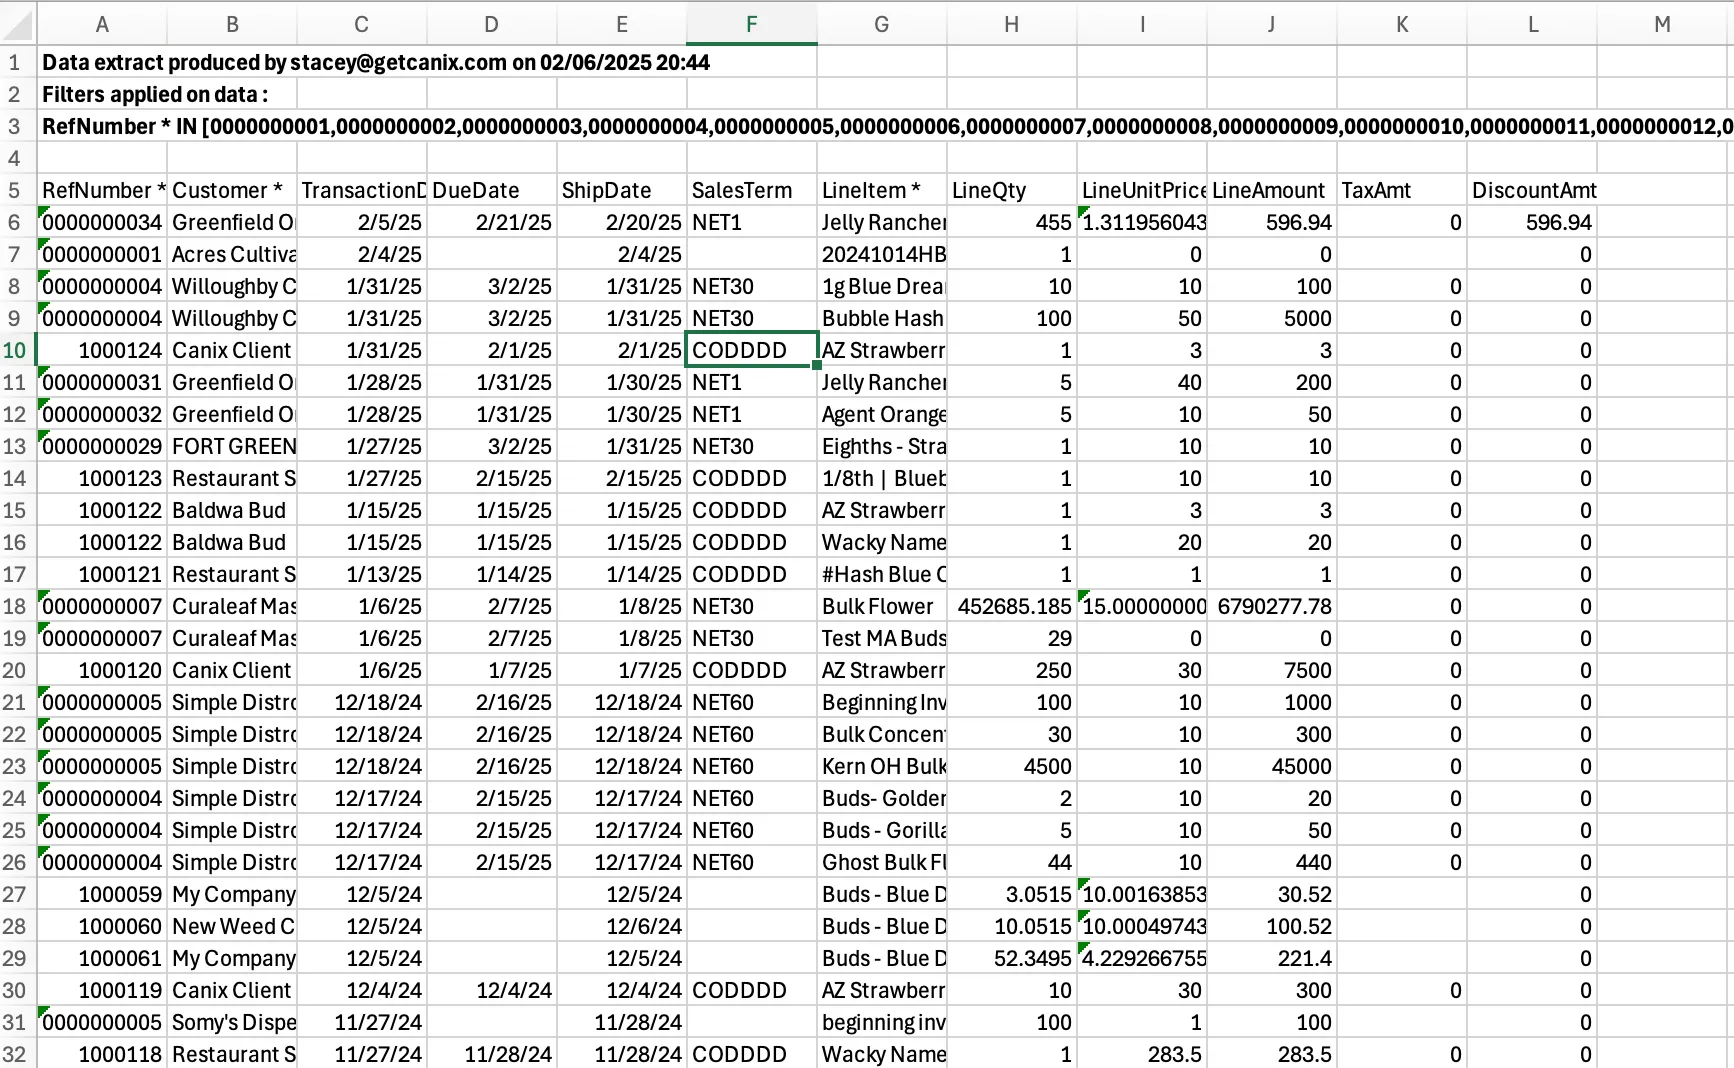Click the DiscountAmt value 596.94

[x=1532, y=223]
